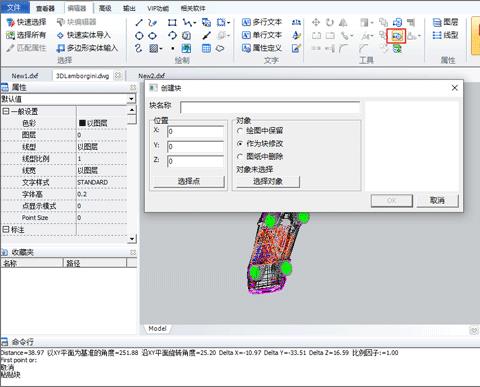The width and height of the screenshot is (480, 387).
Task: Click the 快速选择 quick select icon
Action: [11, 22]
